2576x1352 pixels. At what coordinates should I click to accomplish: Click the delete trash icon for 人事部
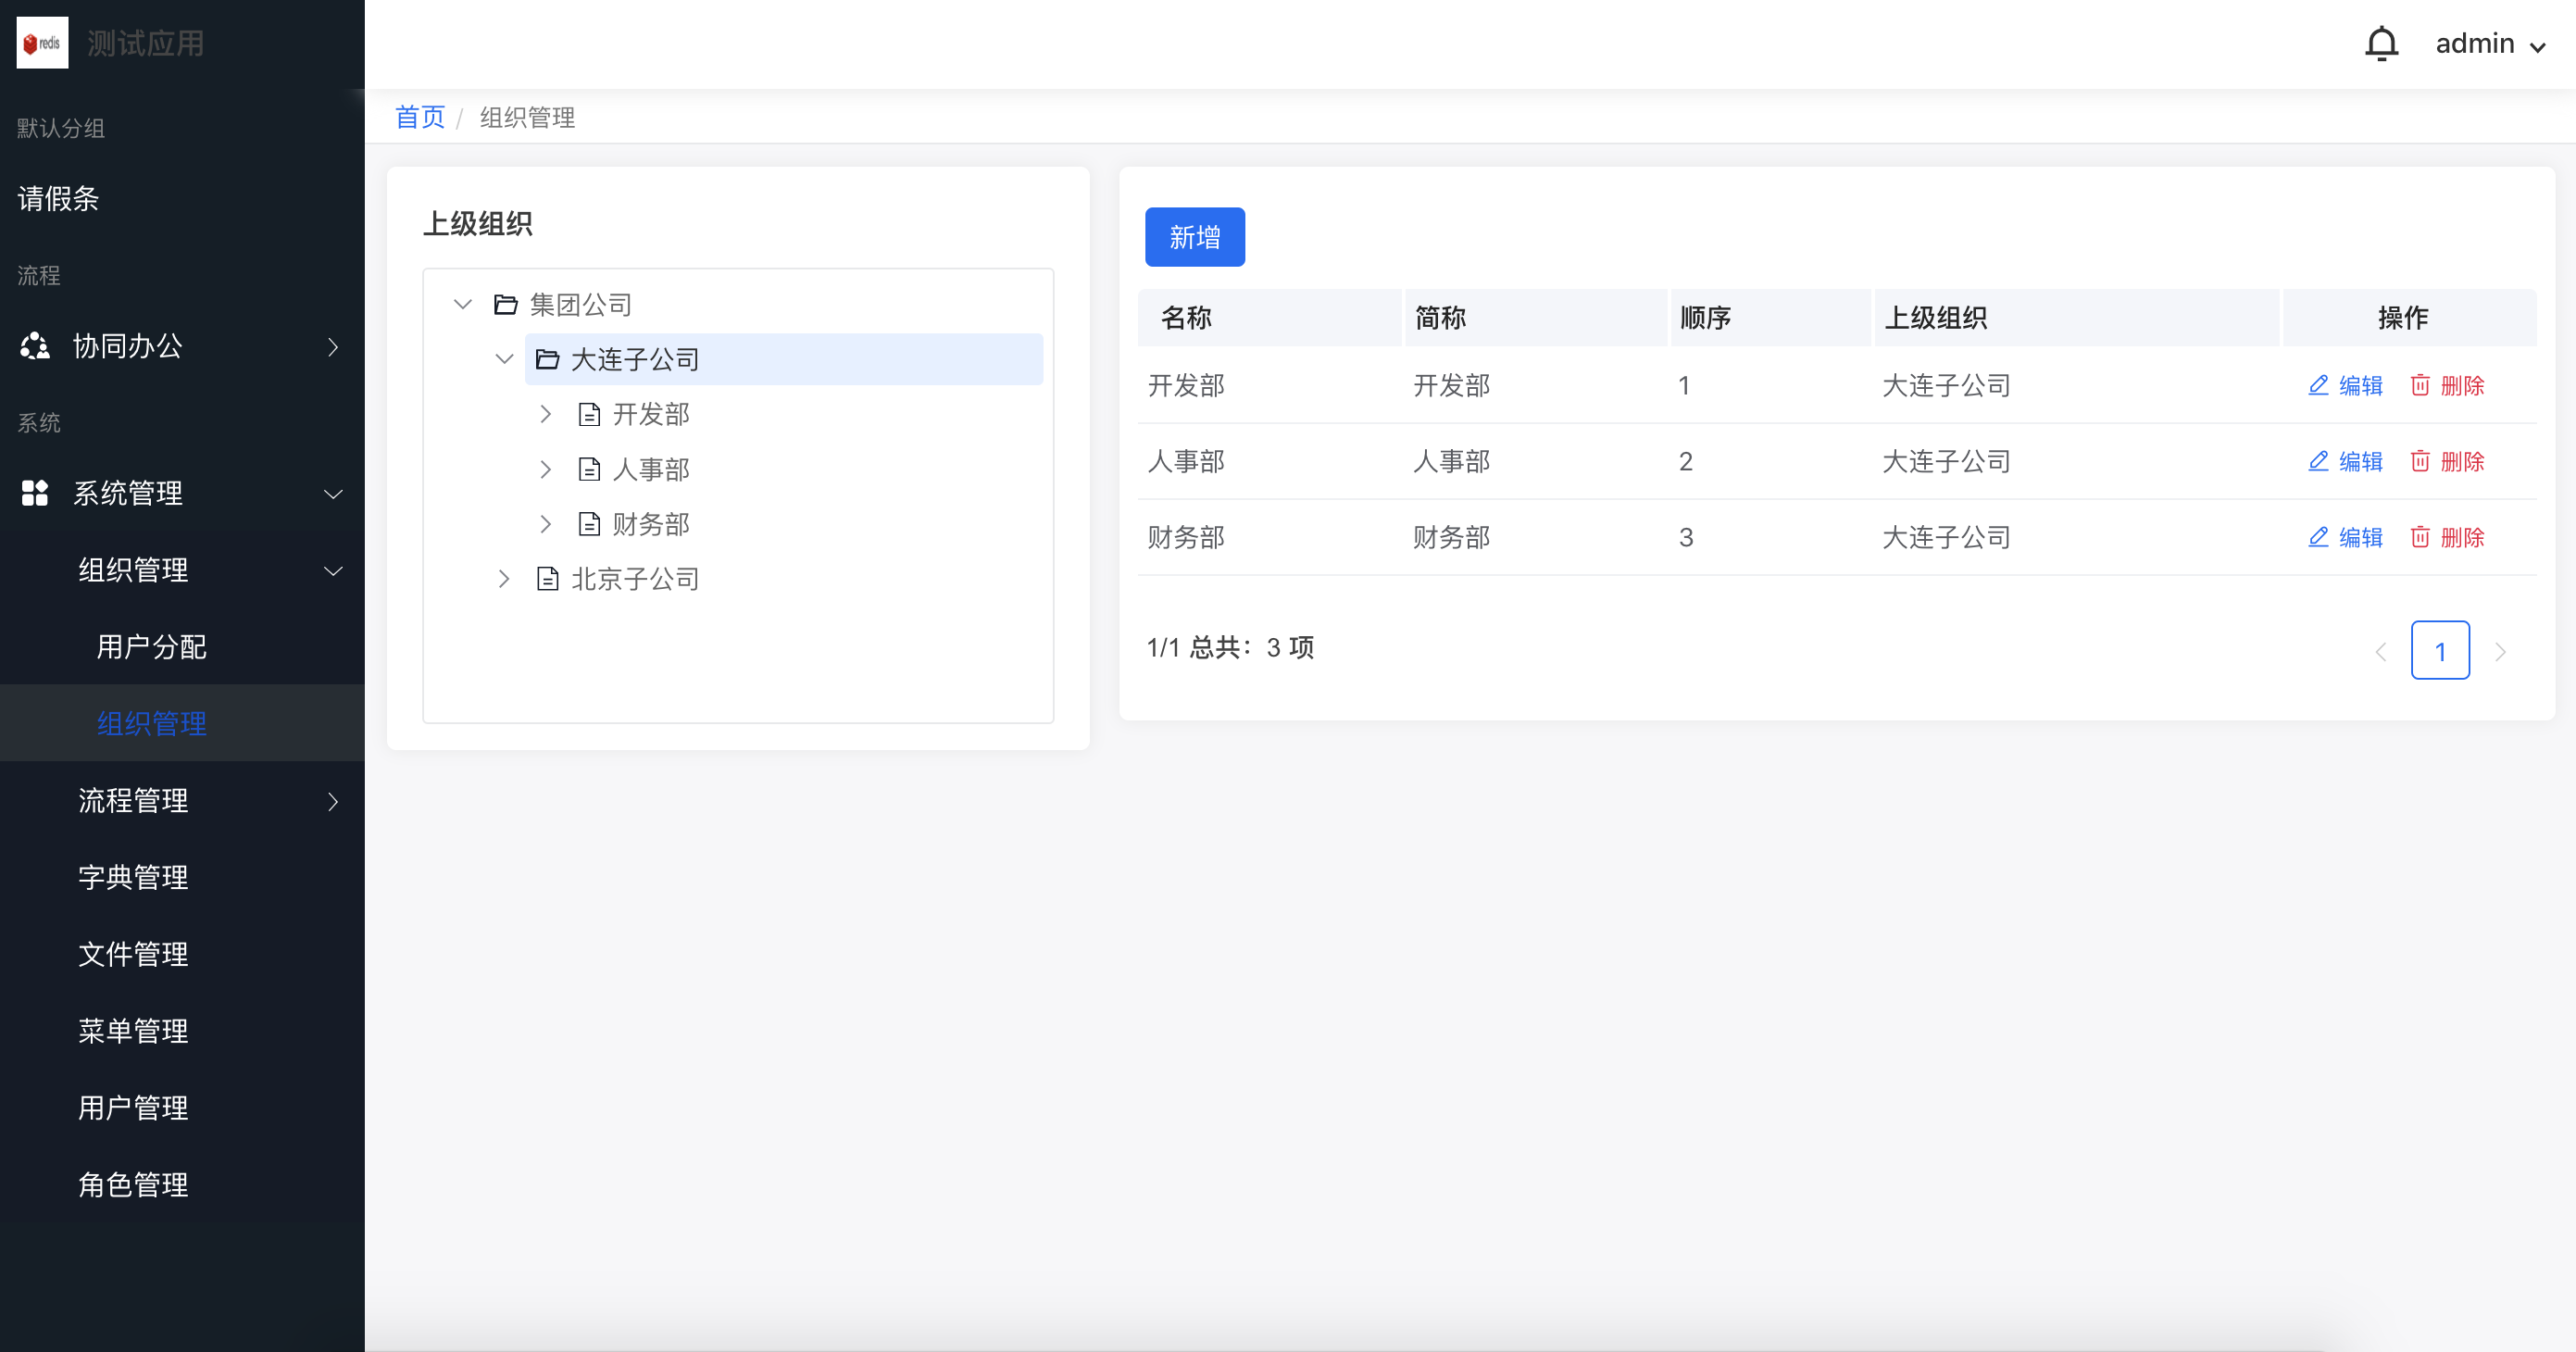[2420, 461]
